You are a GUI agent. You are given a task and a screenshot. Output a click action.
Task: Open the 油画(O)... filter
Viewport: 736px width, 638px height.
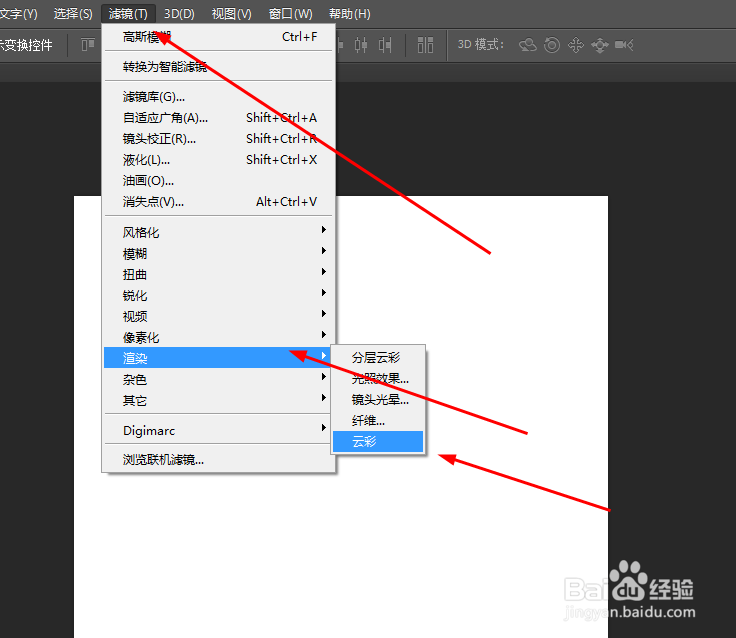click(218, 181)
